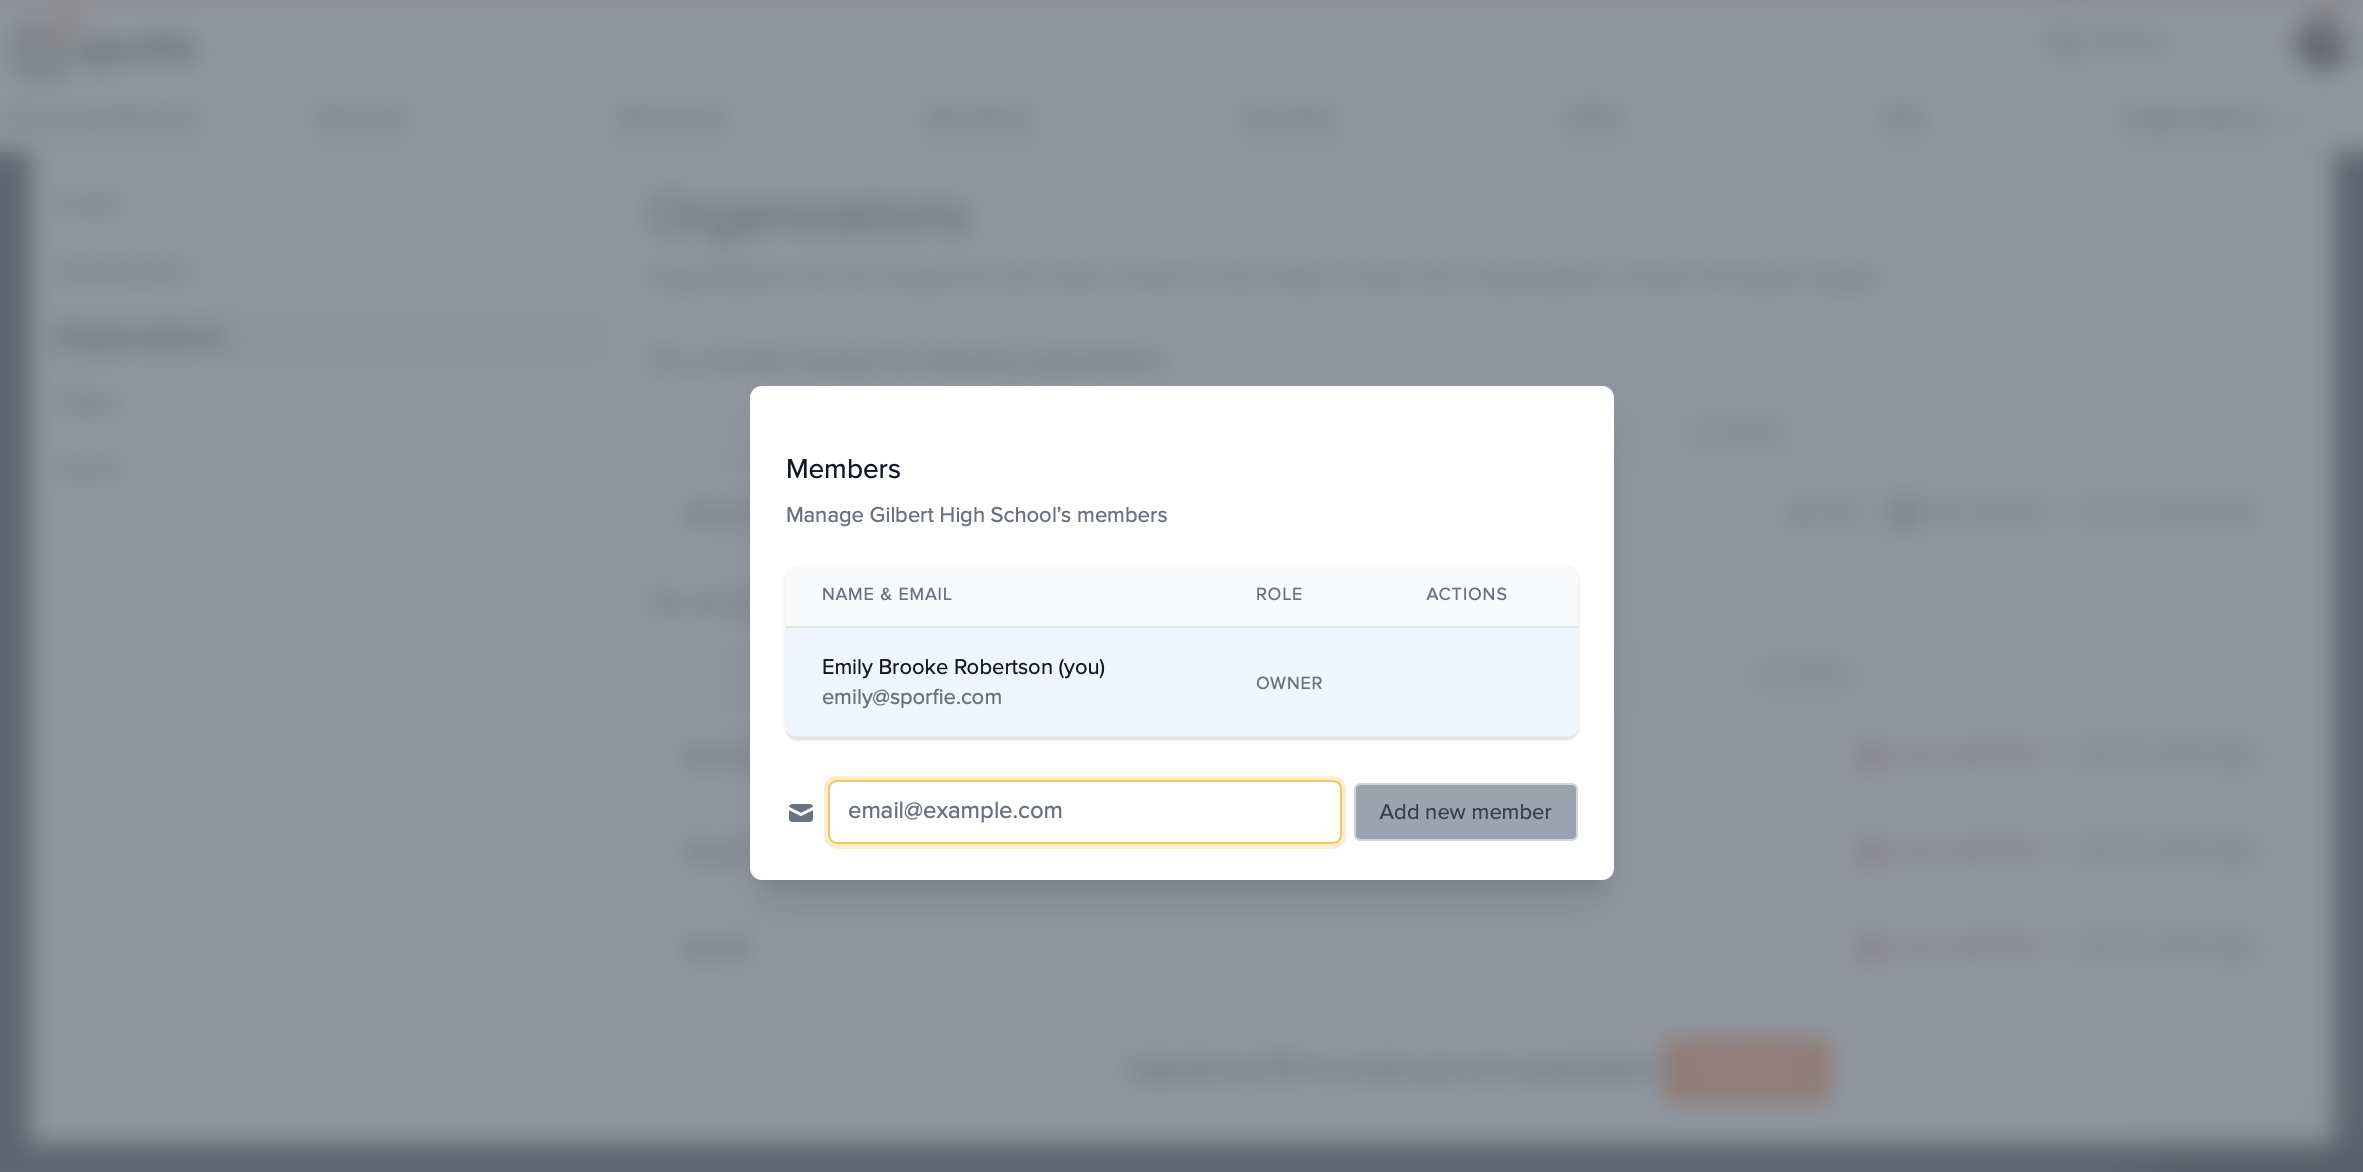Click the envelope icon beside the email field
This screenshot has width=2363, height=1172.
pyautogui.click(x=801, y=813)
